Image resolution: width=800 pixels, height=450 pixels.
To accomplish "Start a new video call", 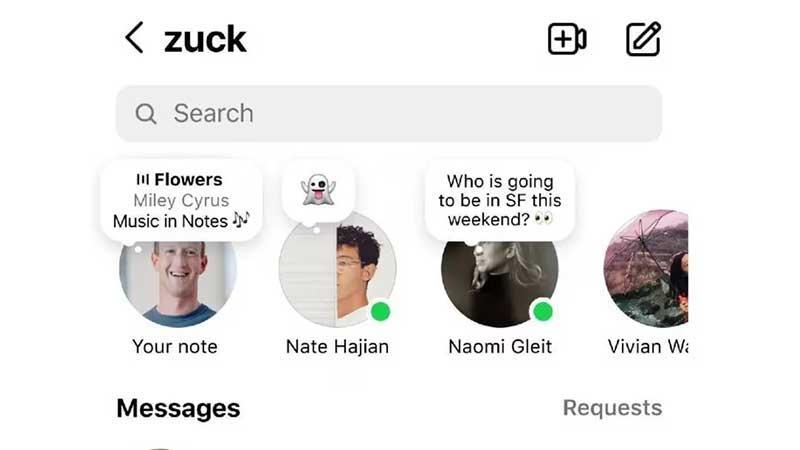I will coord(567,39).
